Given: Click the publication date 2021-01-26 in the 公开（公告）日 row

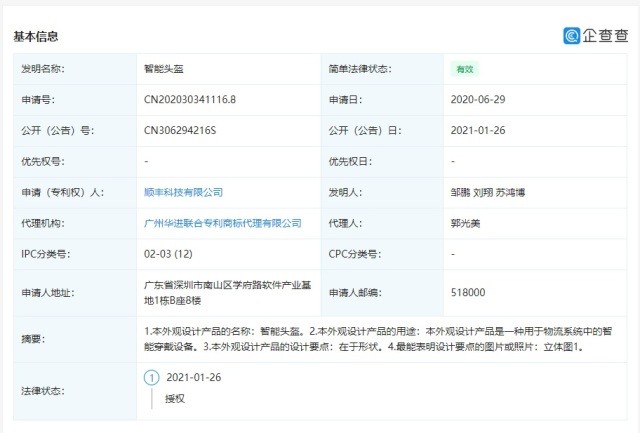Looking at the screenshot, I should [x=478, y=131].
